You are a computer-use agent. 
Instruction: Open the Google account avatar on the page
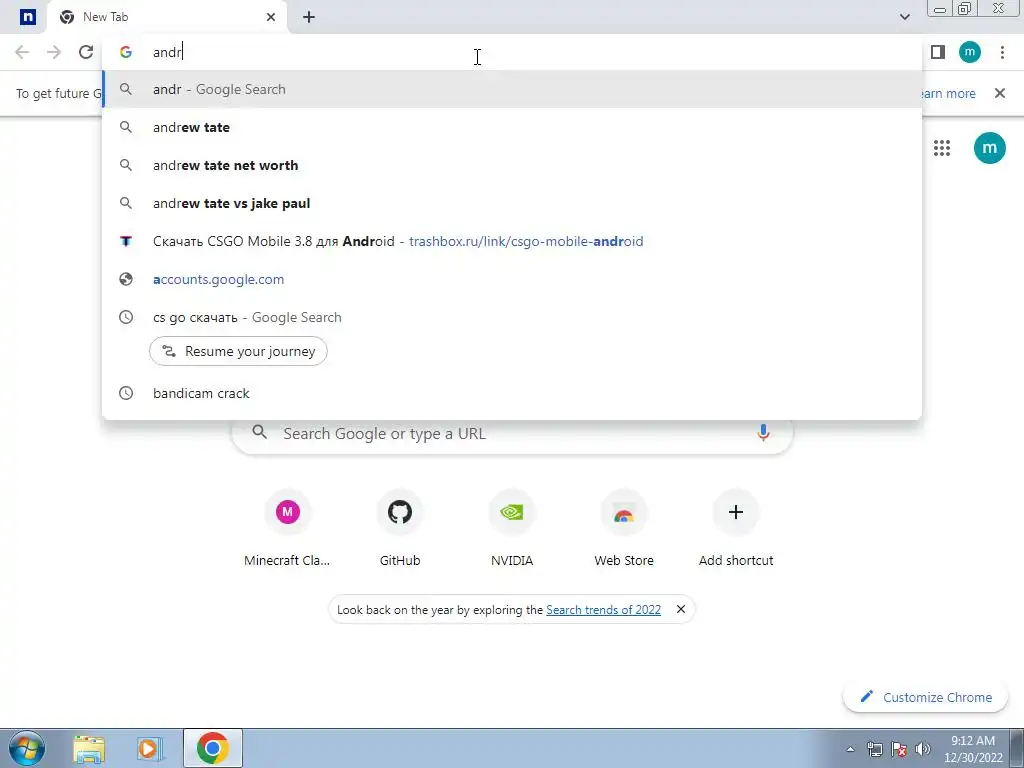click(989, 148)
